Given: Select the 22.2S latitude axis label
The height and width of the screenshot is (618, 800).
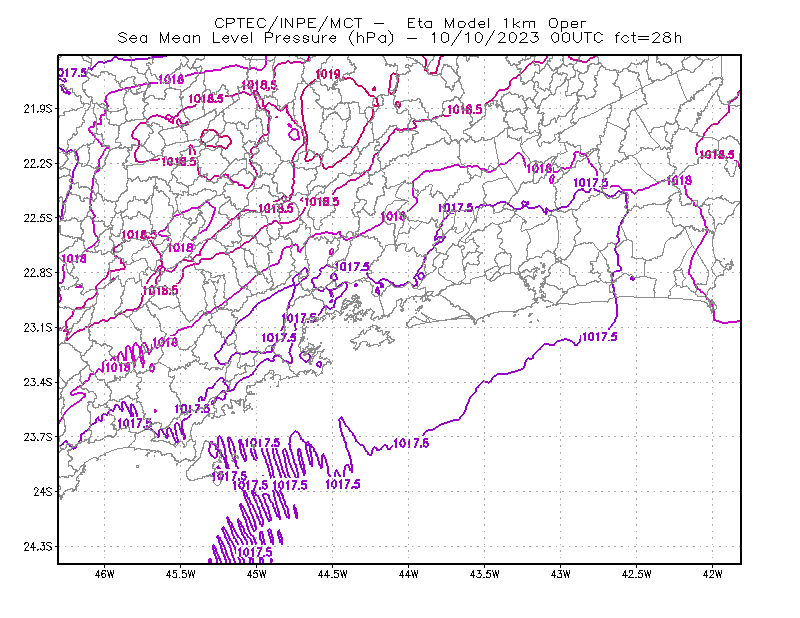Looking at the screenshot, I should pyautogui.click(x=38, y=163).
